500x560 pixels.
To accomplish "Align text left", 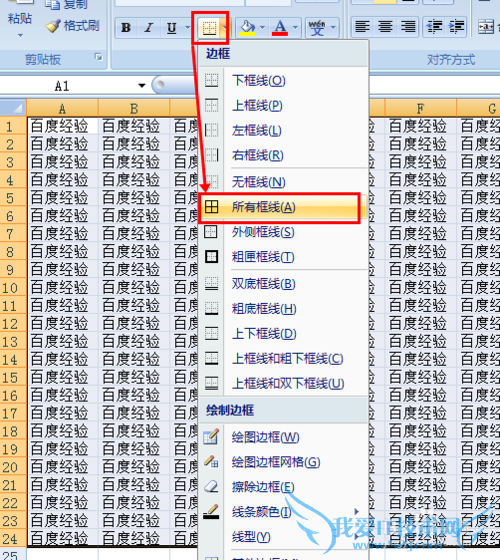I will click(x=362, y=27).
